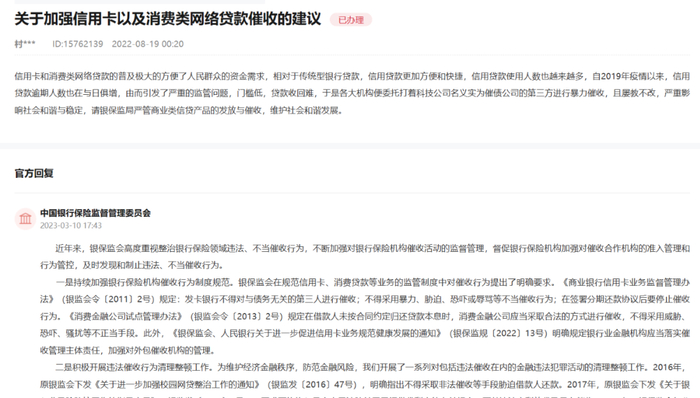Click the post body line starting 响社会和谐与稳定
The width and height of the screenshot is (700, 398).
coord(179,110)
